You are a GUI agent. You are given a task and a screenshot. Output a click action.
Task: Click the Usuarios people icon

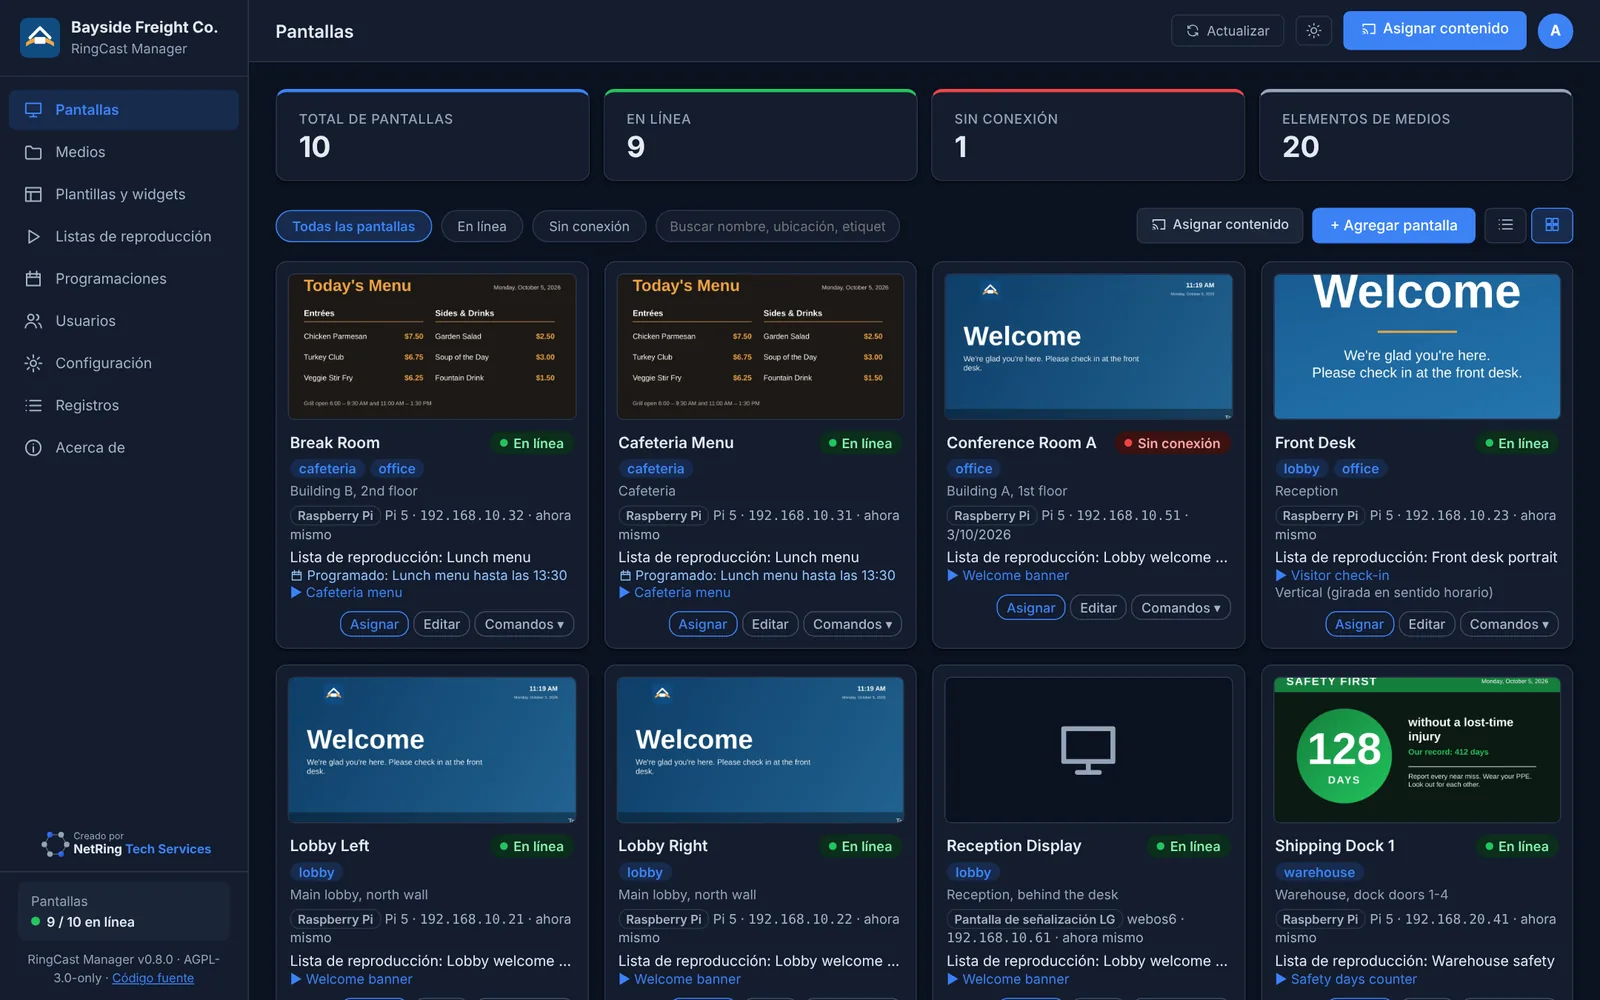(33, 321)
